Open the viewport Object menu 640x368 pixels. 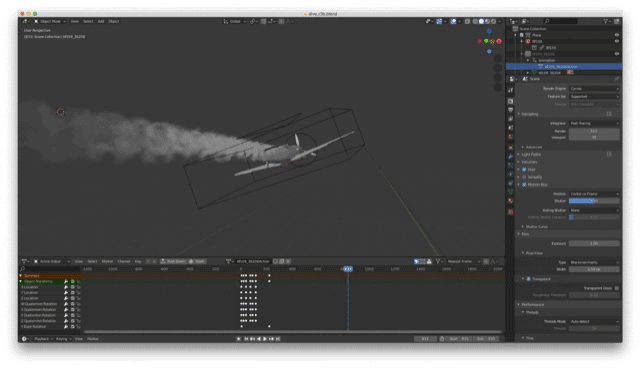(x=113, y=21)
